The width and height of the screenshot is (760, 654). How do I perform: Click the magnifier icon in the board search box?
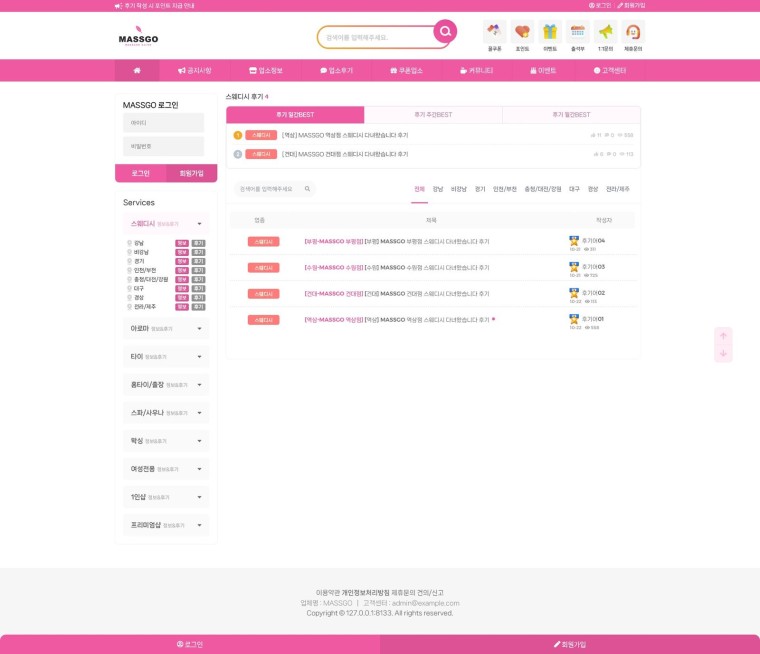click(307, 189)
